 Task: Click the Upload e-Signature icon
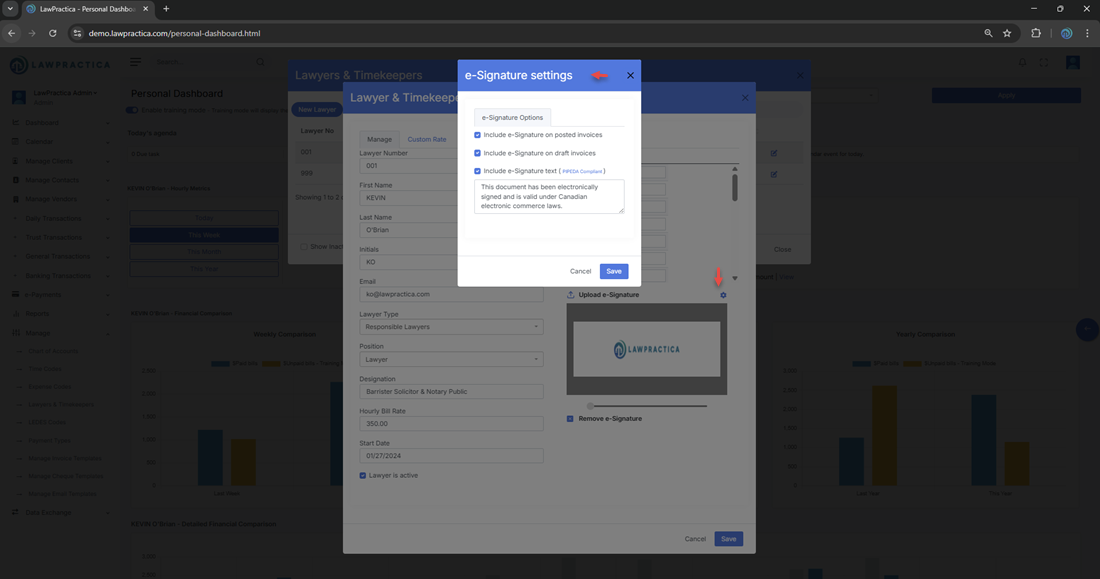[571, 295]
